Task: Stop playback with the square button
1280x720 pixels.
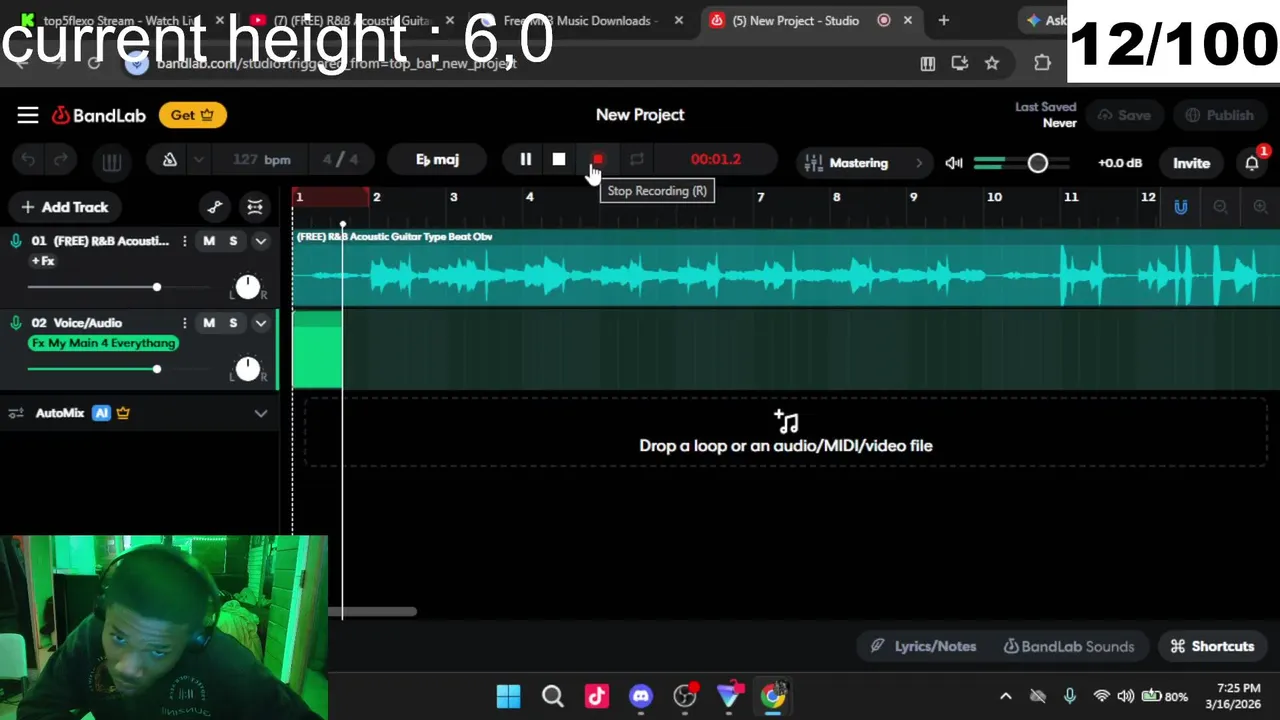Action: point(559,160)
